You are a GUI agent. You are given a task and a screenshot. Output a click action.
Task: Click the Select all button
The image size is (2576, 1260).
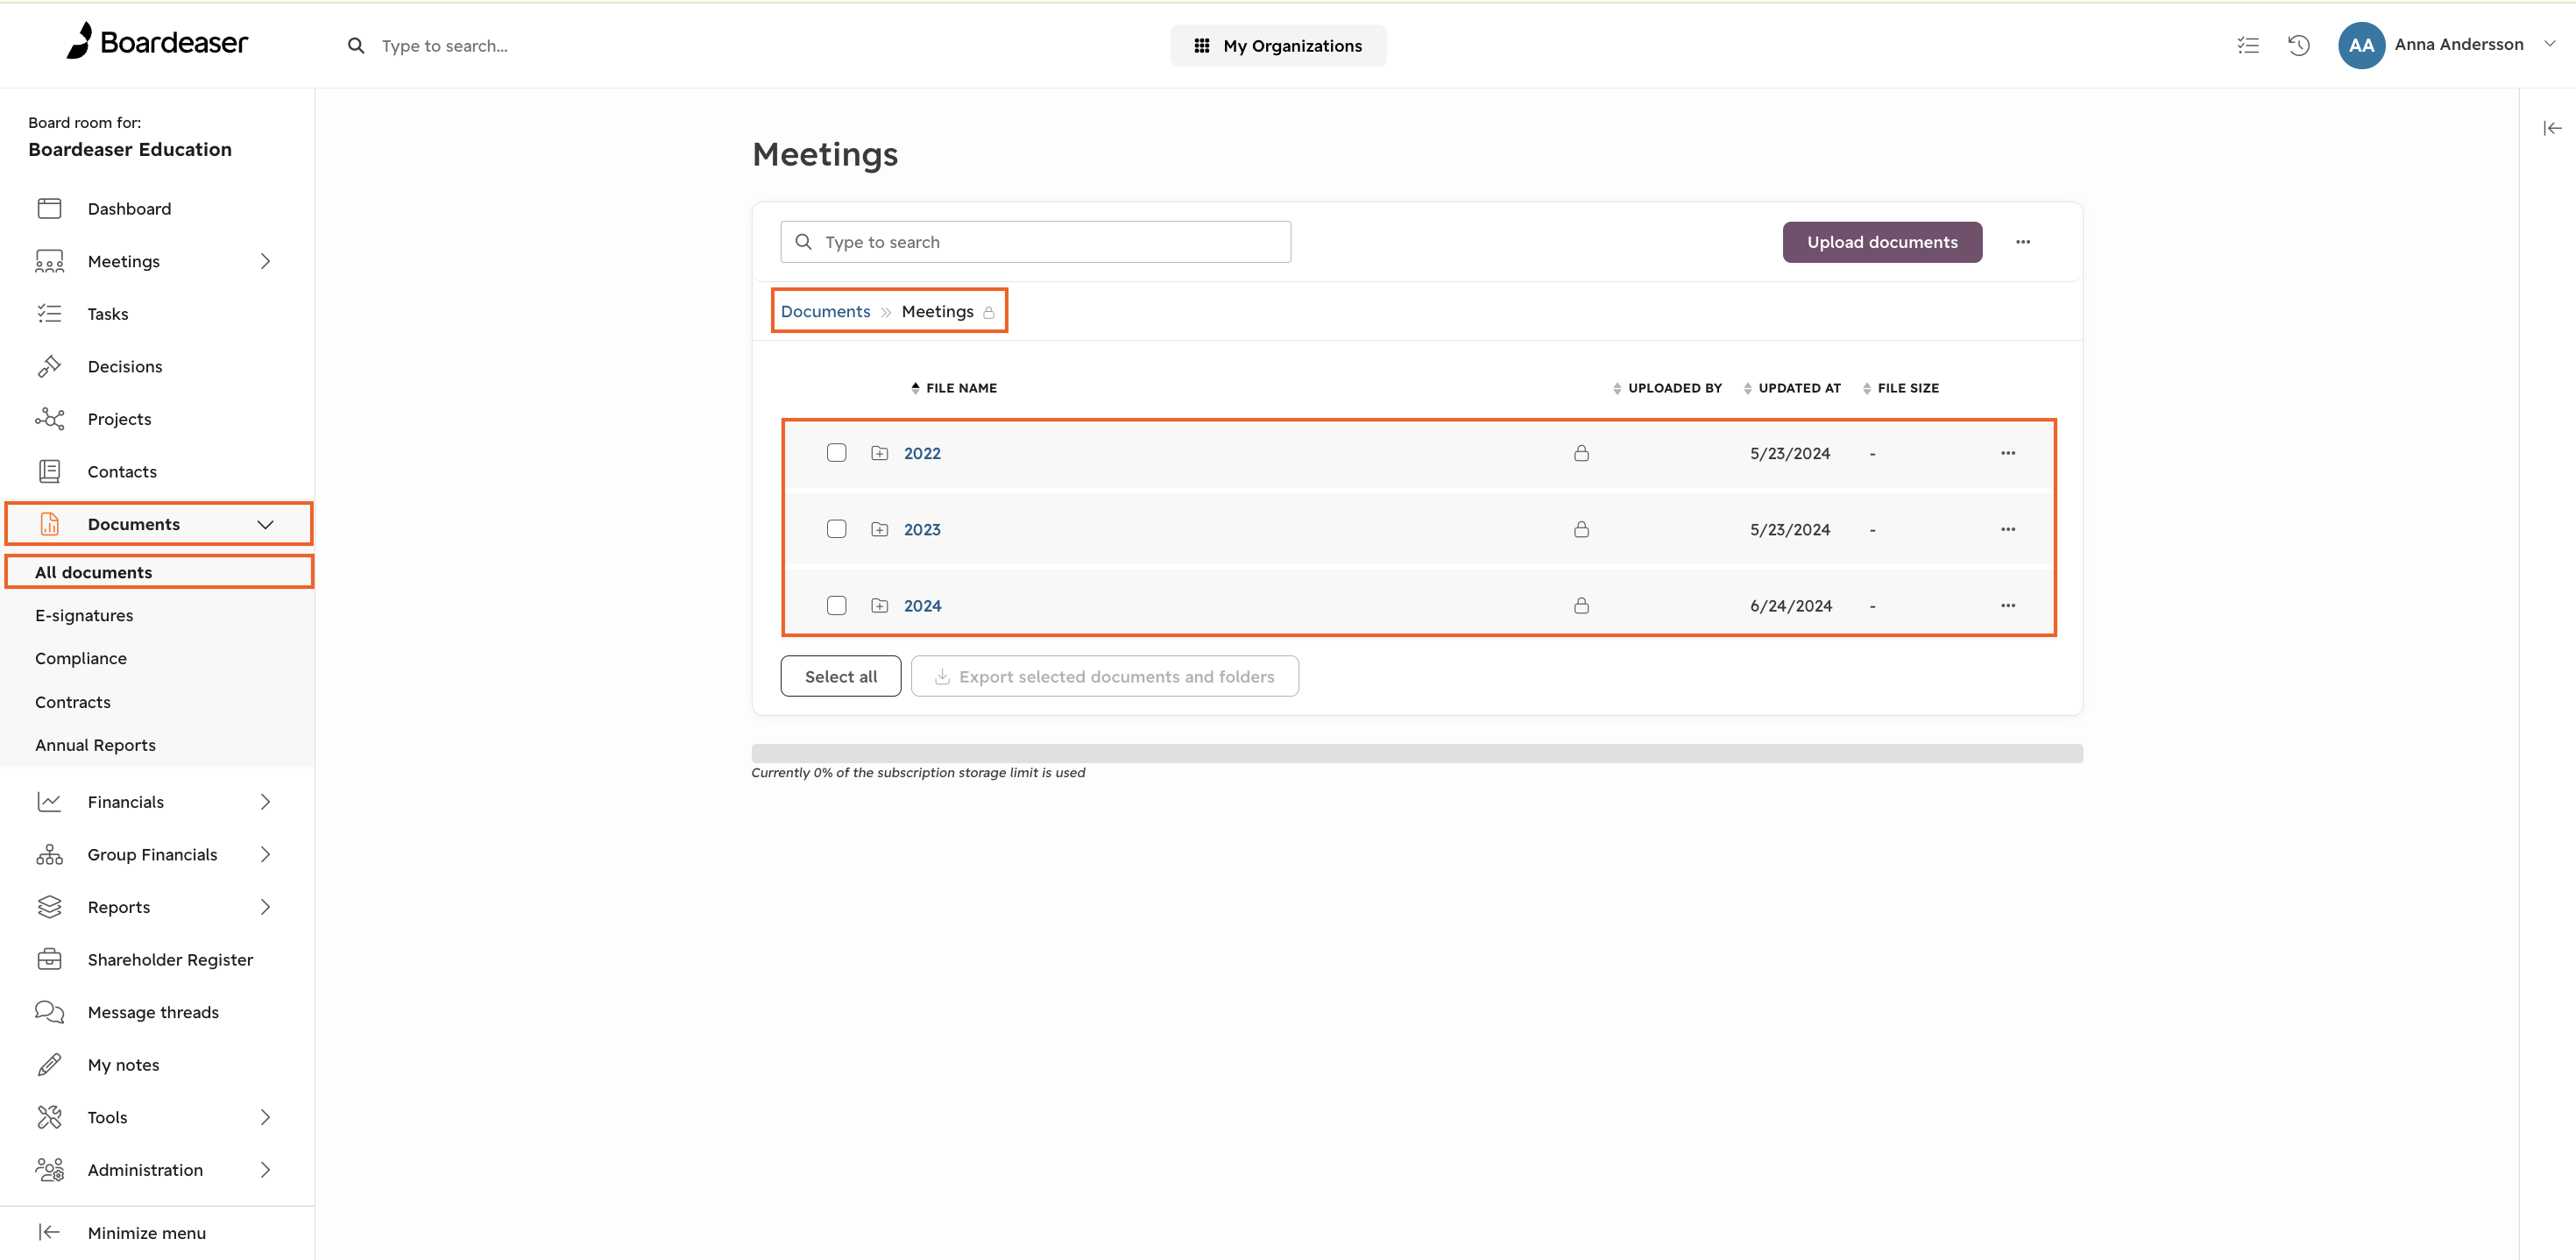pos(840,676)
